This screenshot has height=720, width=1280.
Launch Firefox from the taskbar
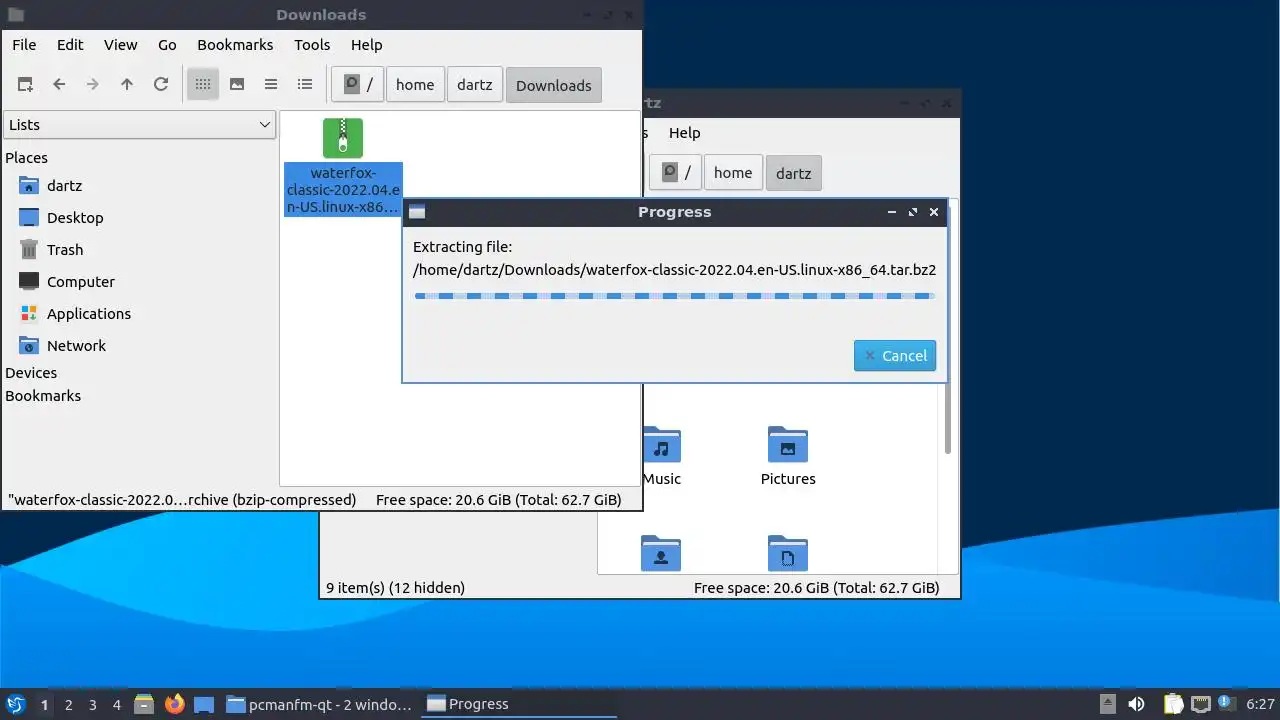[x=175, y=704]
